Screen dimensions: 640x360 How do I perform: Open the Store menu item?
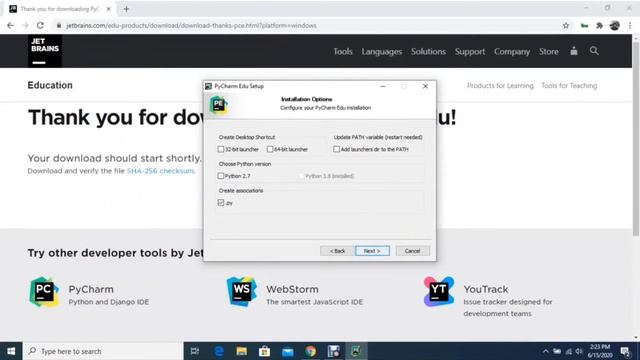pyautogui.click(x=549, y=51)
